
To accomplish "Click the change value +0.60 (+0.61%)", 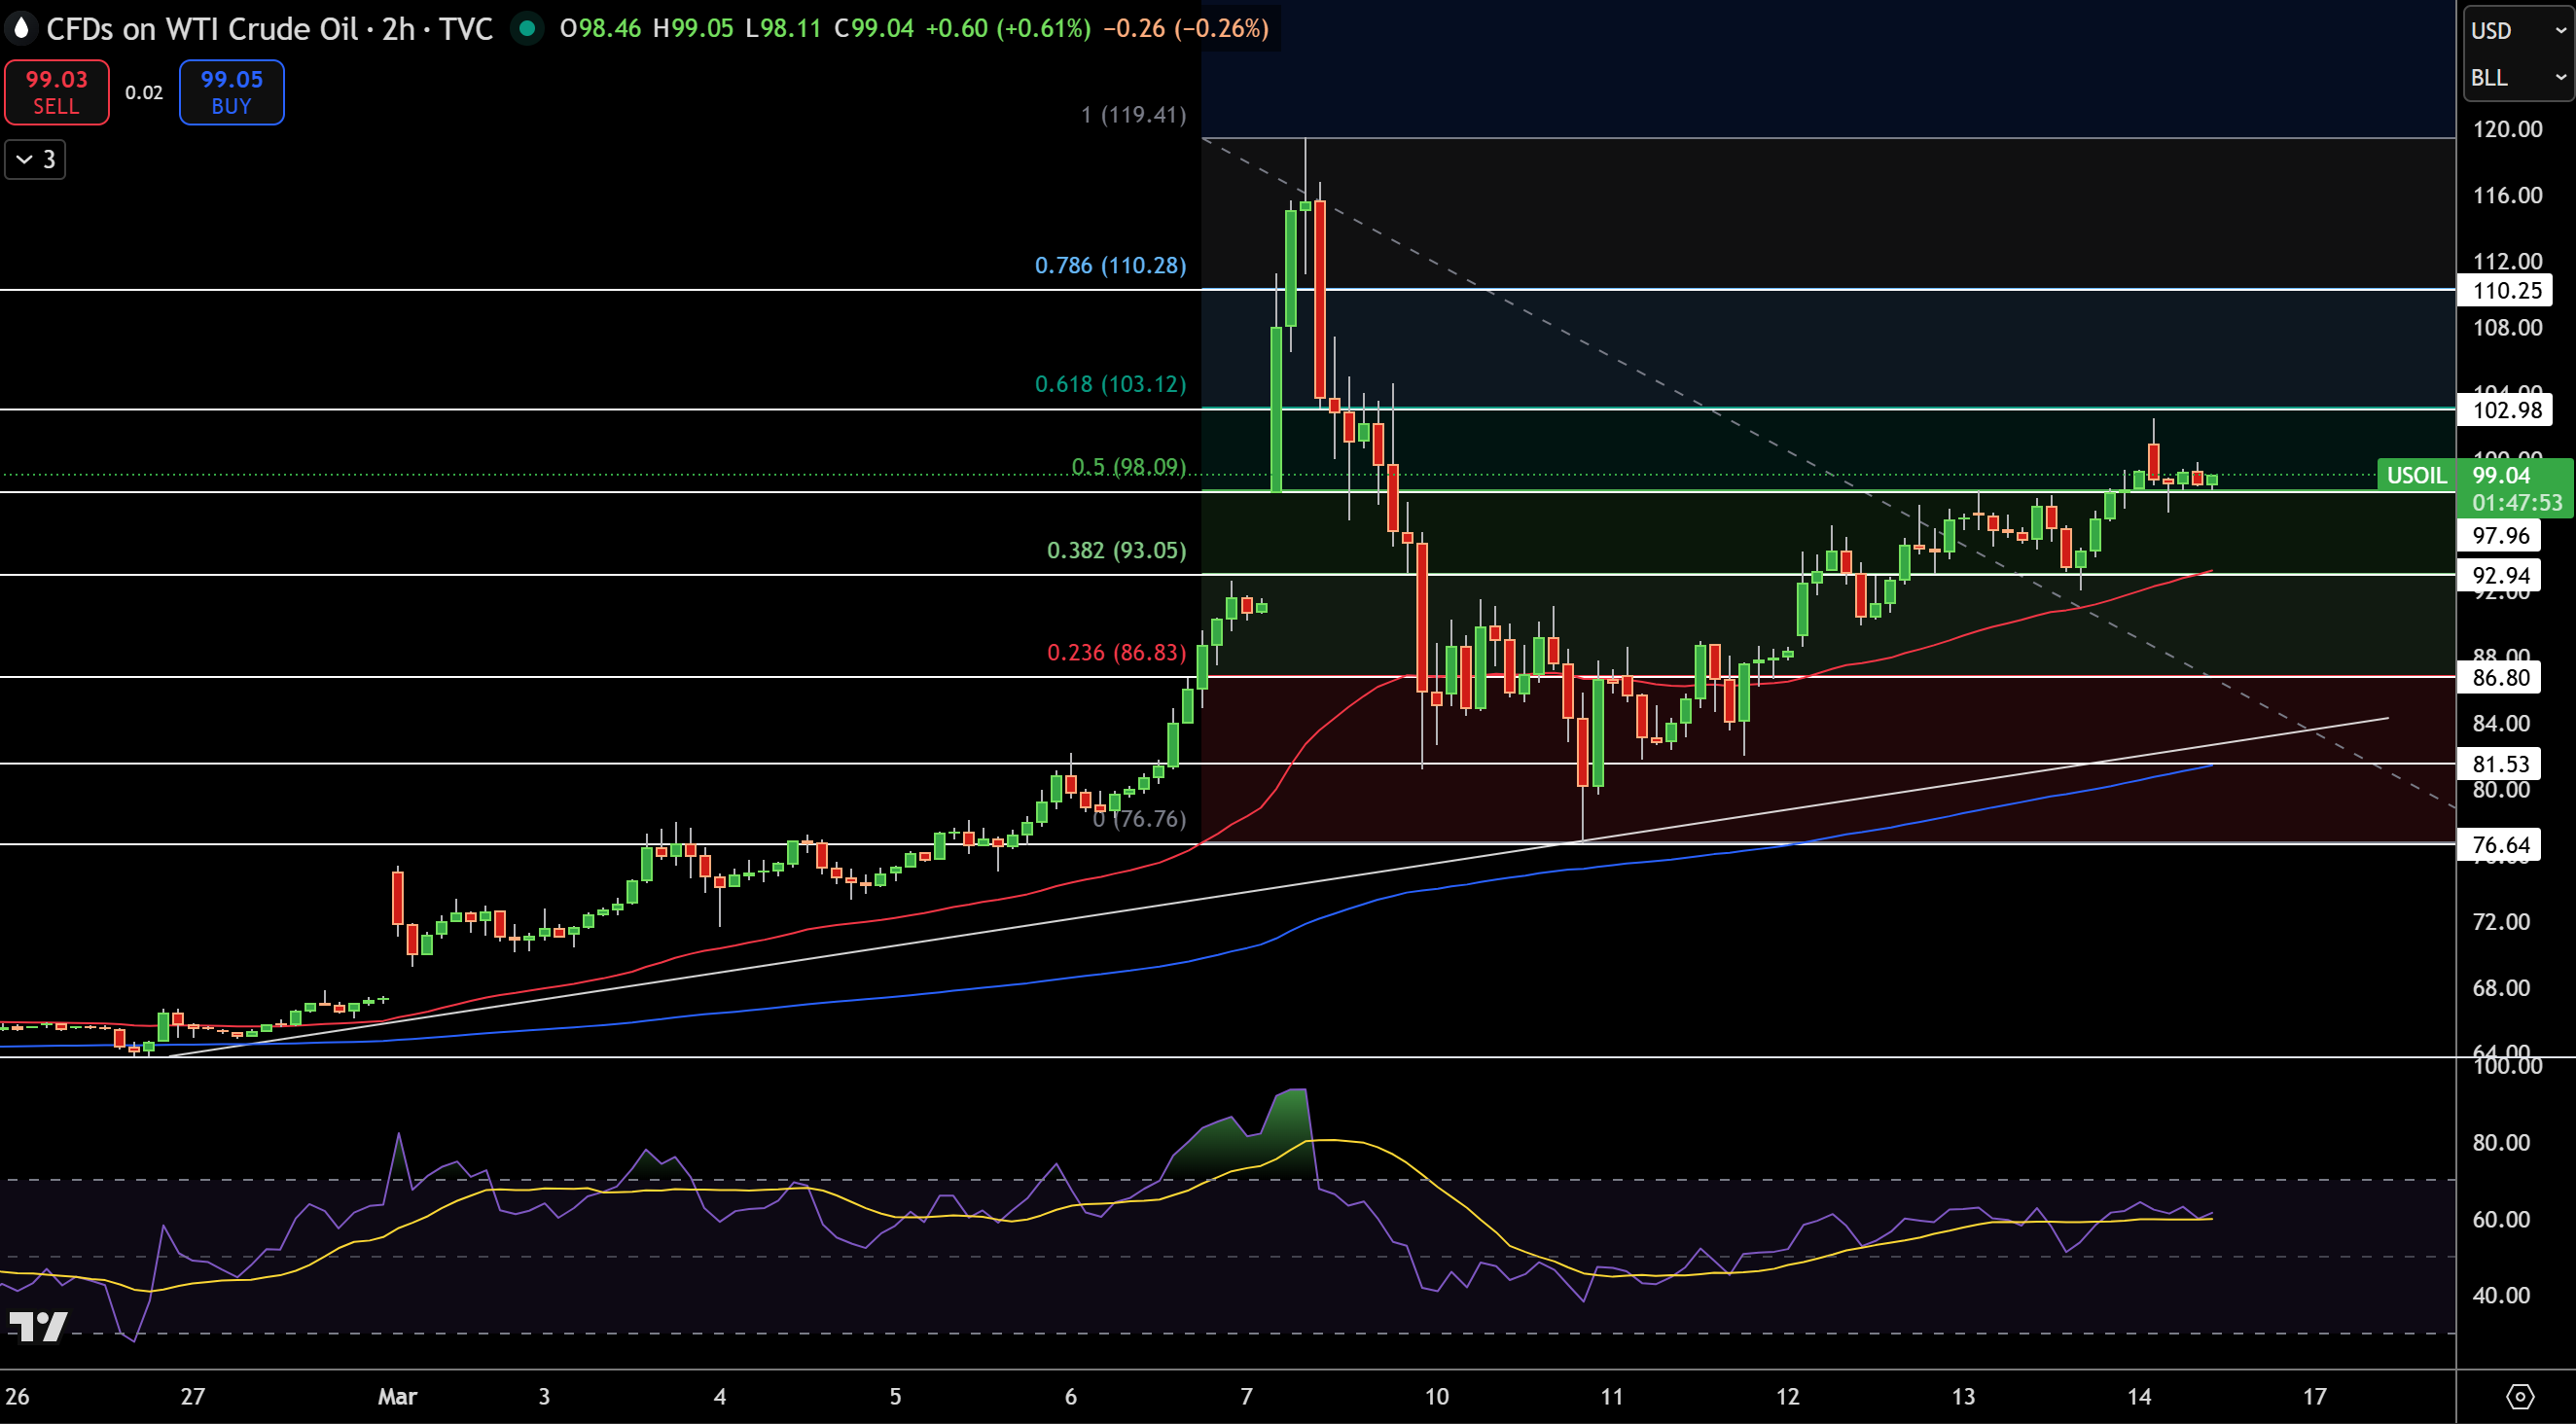I will pyautogui.click(x=1008, y=28).
